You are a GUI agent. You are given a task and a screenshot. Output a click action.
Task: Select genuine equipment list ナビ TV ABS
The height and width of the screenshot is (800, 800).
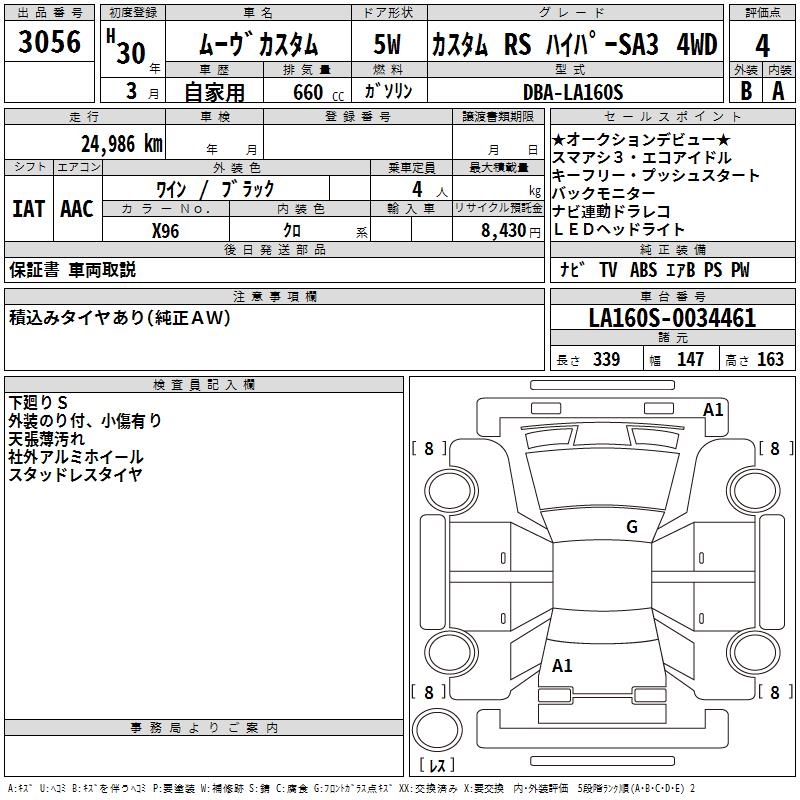pyautogui.click(x=655, y=270)
